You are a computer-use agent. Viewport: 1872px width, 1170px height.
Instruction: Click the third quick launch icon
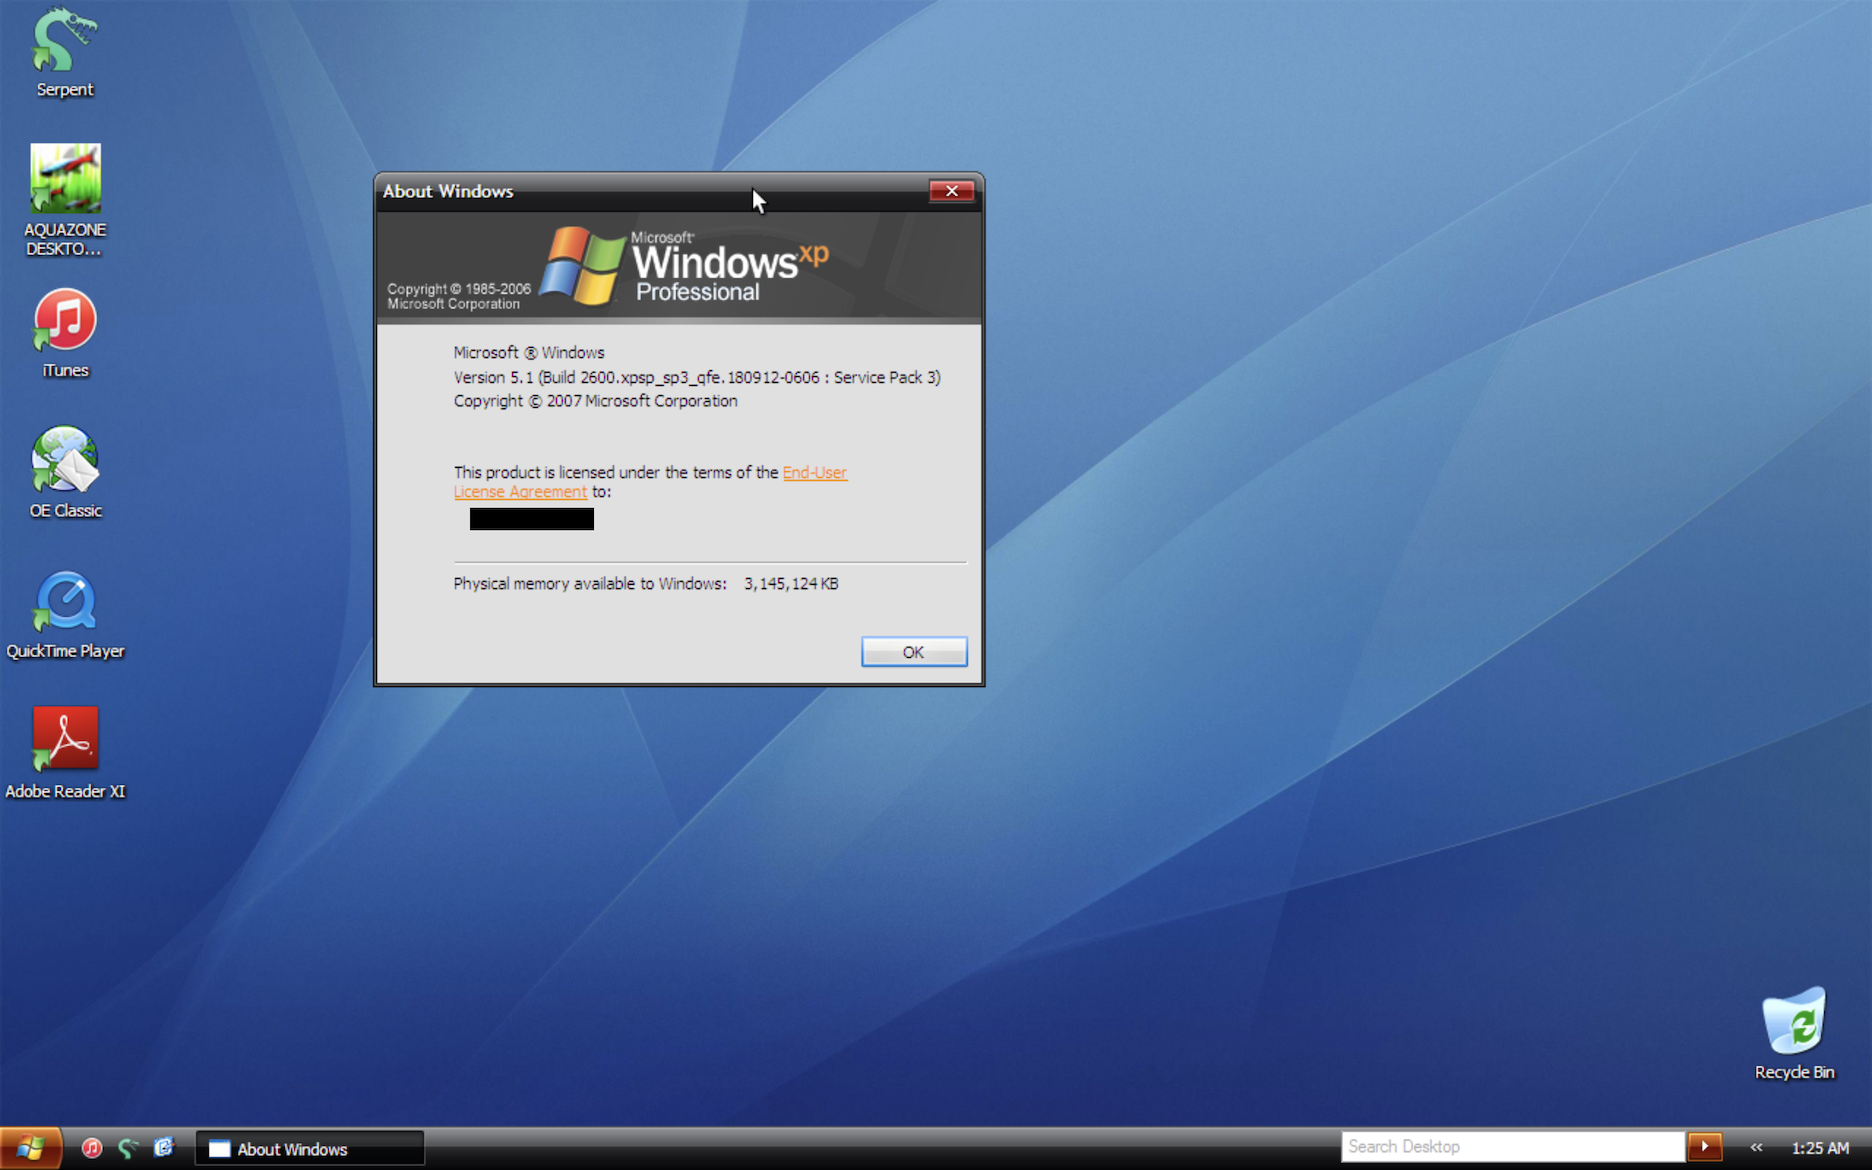click(164, 1148)
